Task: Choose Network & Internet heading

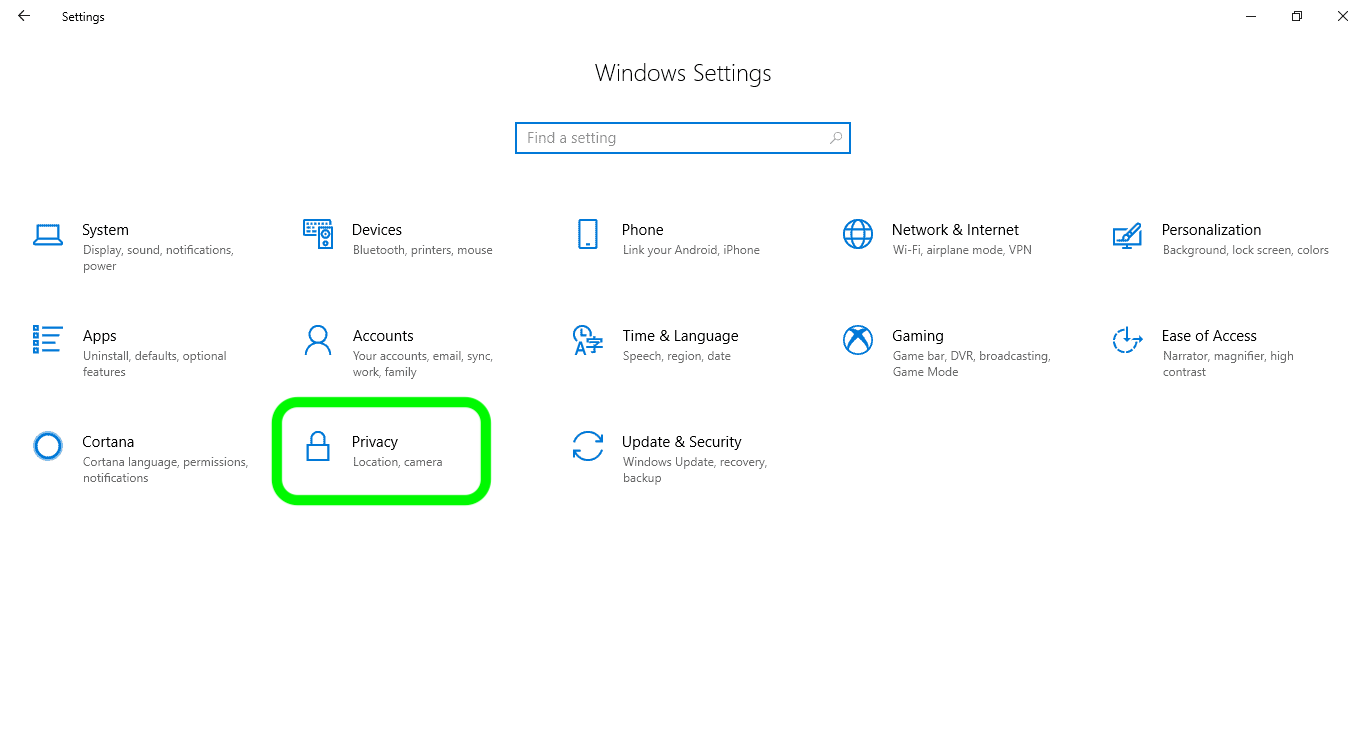Action: 955,230
